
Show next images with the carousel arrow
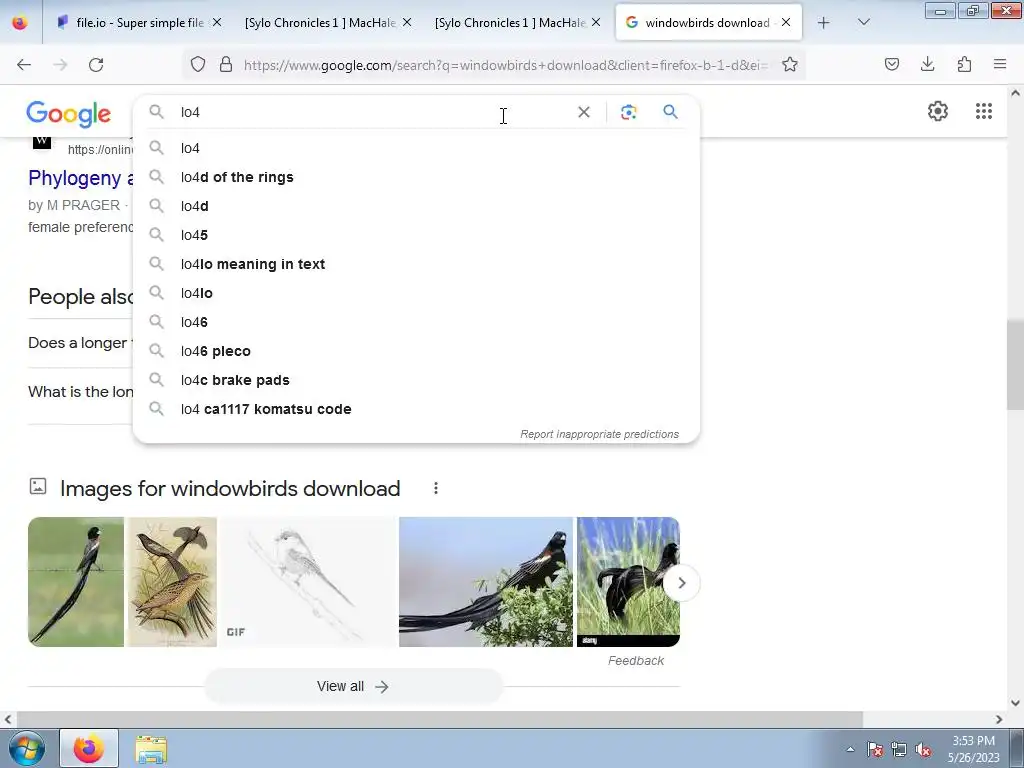[681, 583]
